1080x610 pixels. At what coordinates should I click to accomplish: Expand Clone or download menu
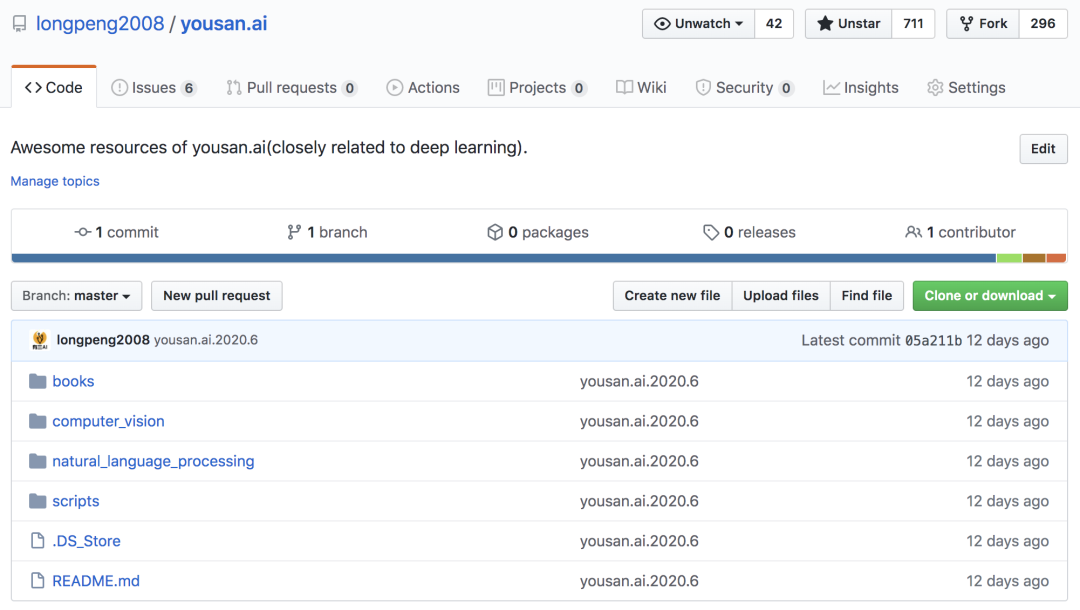[x=990, y=295]
